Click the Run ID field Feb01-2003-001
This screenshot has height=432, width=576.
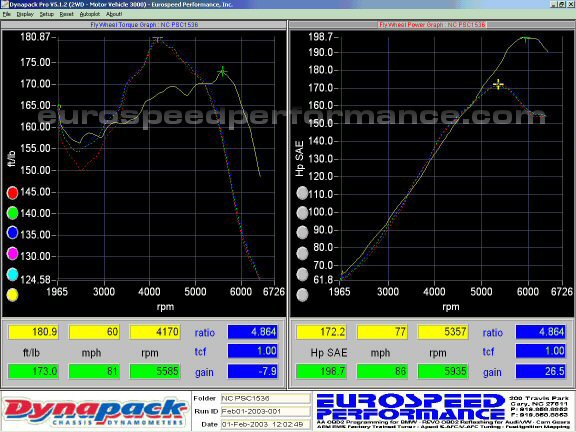265,411
